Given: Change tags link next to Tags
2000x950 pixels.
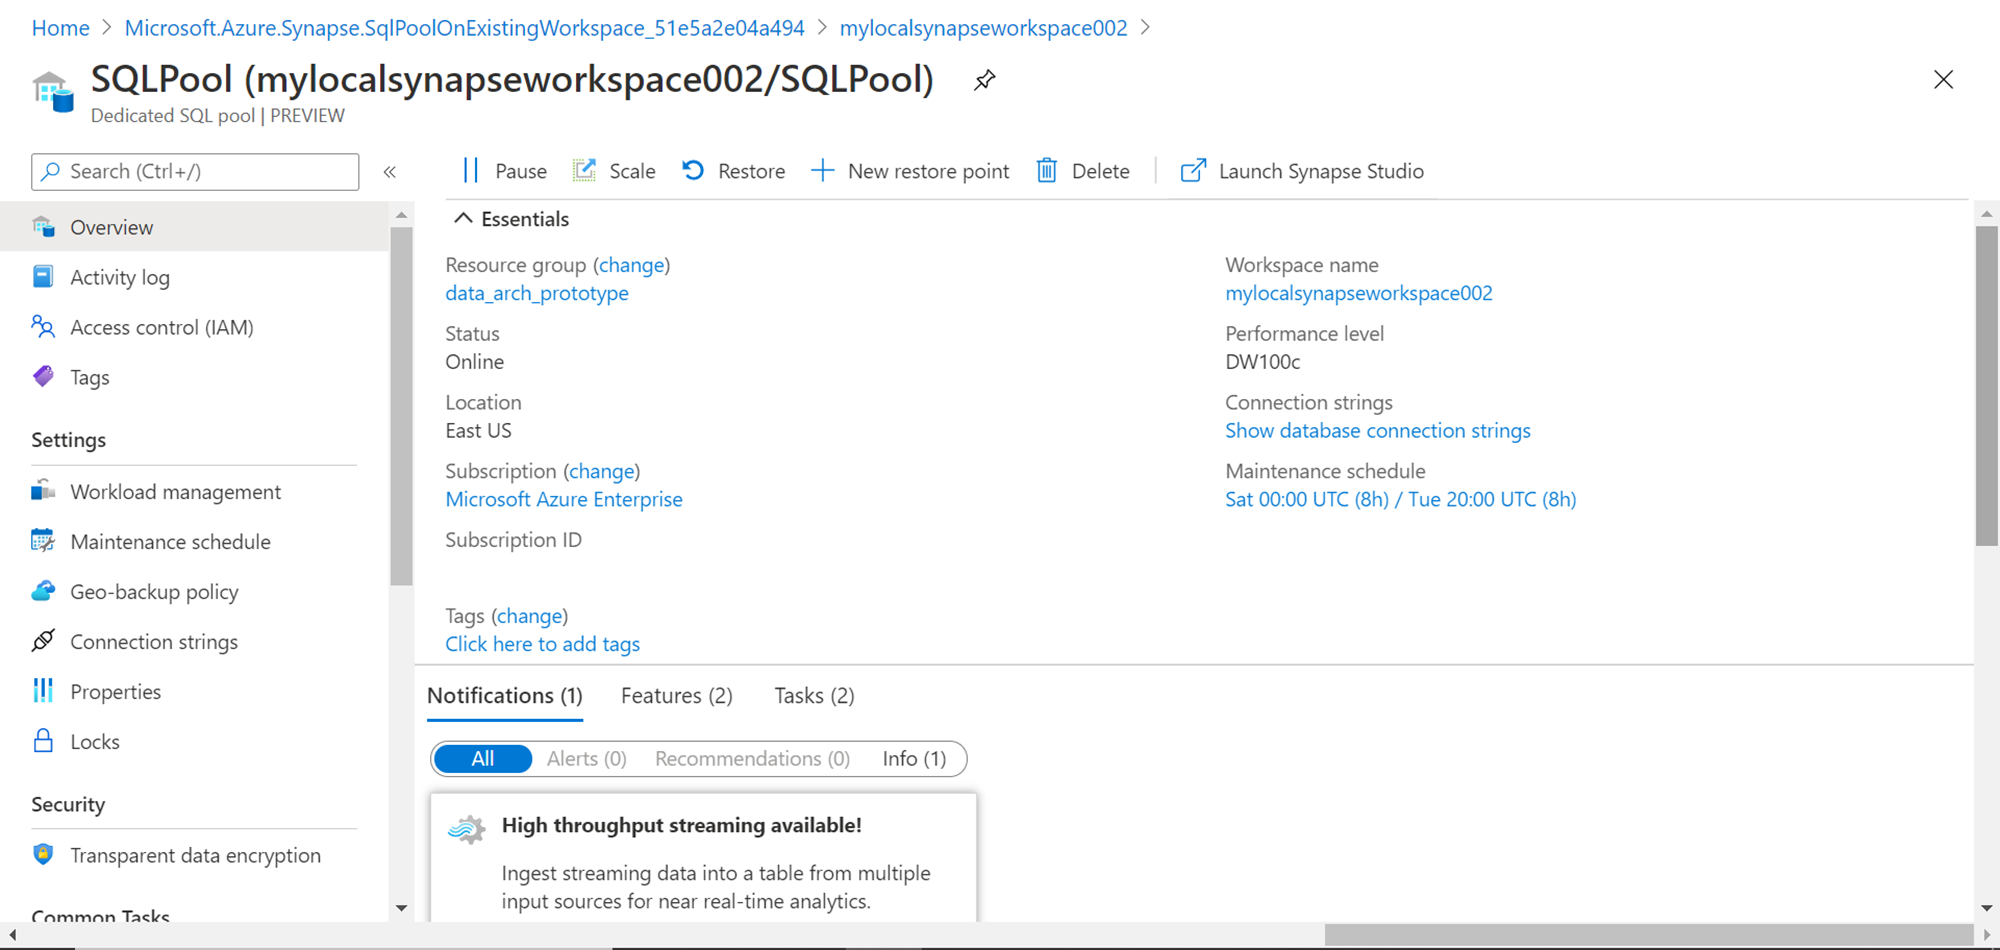Looking at the screenshot, I should coord(530,616).
